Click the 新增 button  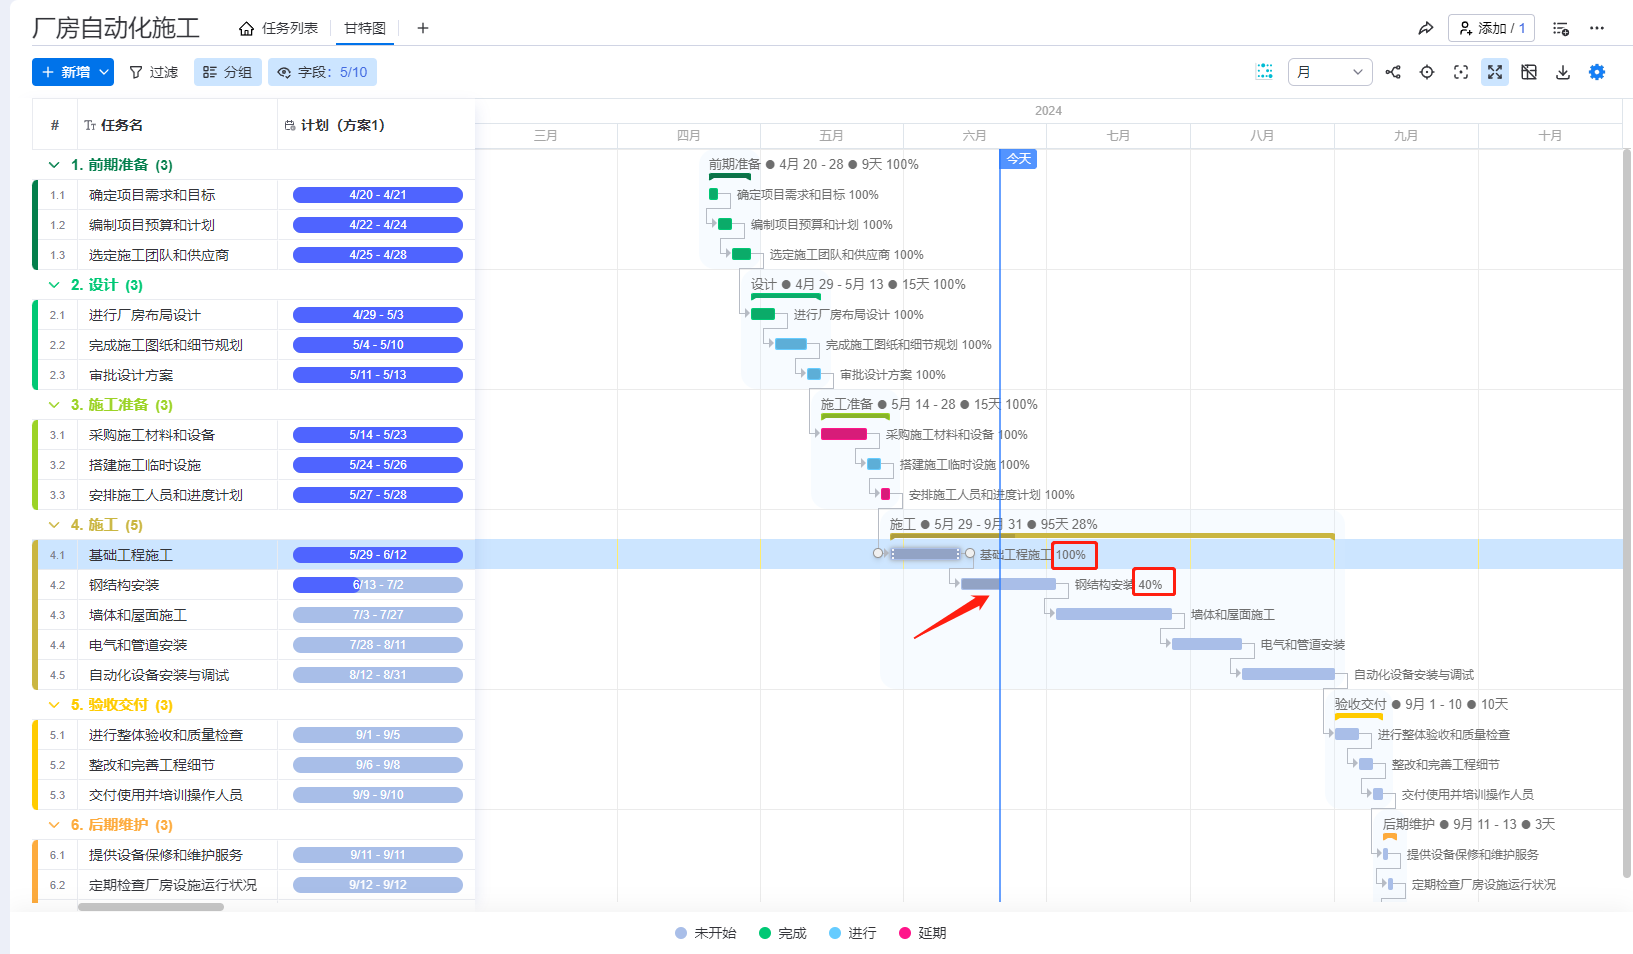click(x=73, y=72)
